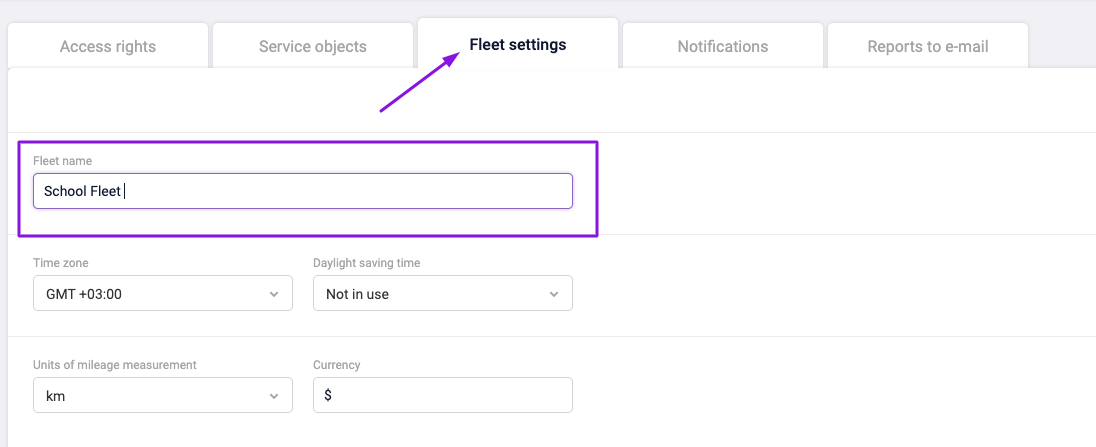Click the 'Time zone' label
The height and width of the screenshot is (447, 1096).
coord(61,263)
